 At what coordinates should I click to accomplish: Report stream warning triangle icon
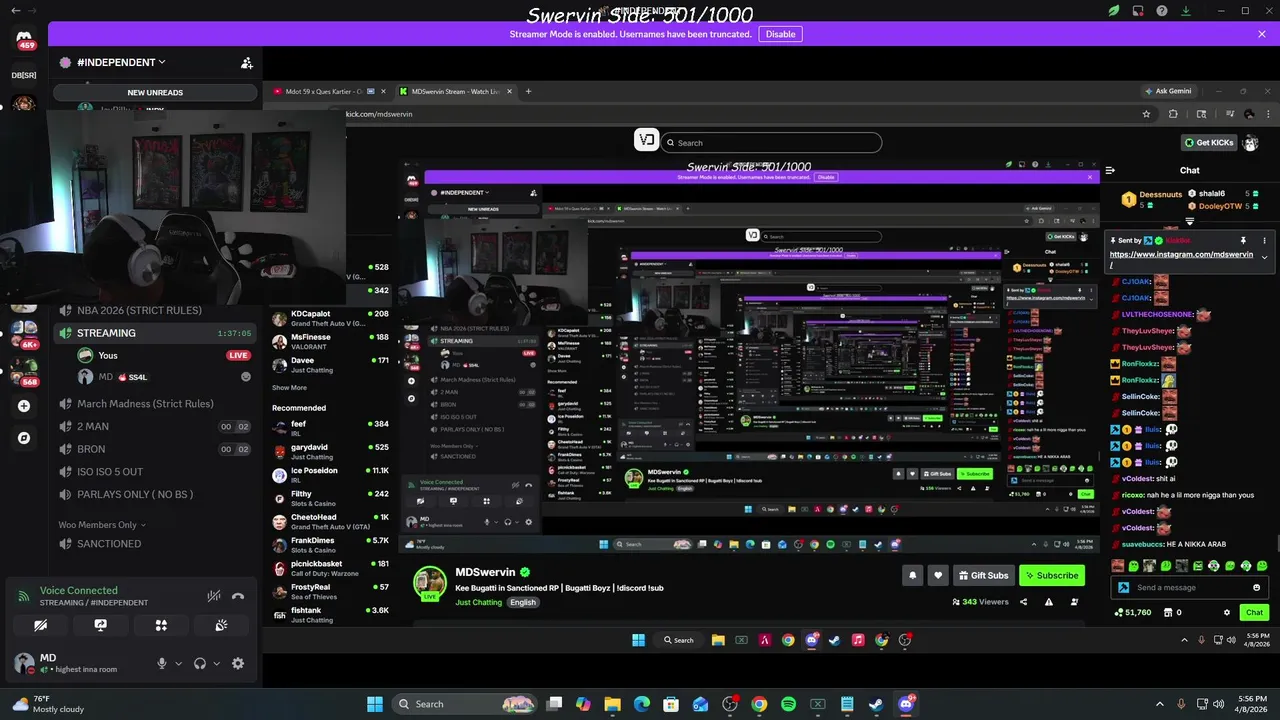1049,602
